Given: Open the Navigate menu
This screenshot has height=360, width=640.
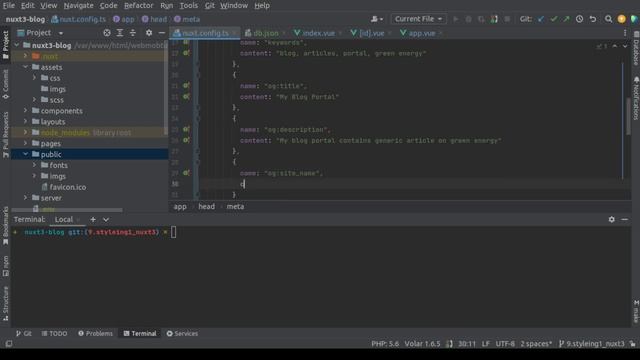Looking at the screenshot, I should point(78,5).
